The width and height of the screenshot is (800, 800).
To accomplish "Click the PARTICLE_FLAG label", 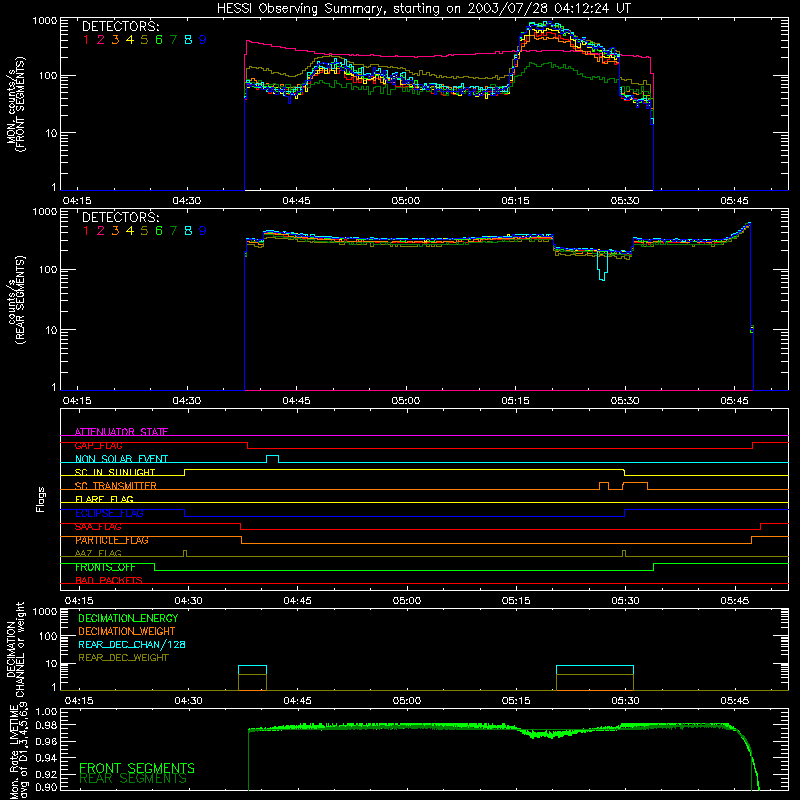I will [x=112, y=540].
